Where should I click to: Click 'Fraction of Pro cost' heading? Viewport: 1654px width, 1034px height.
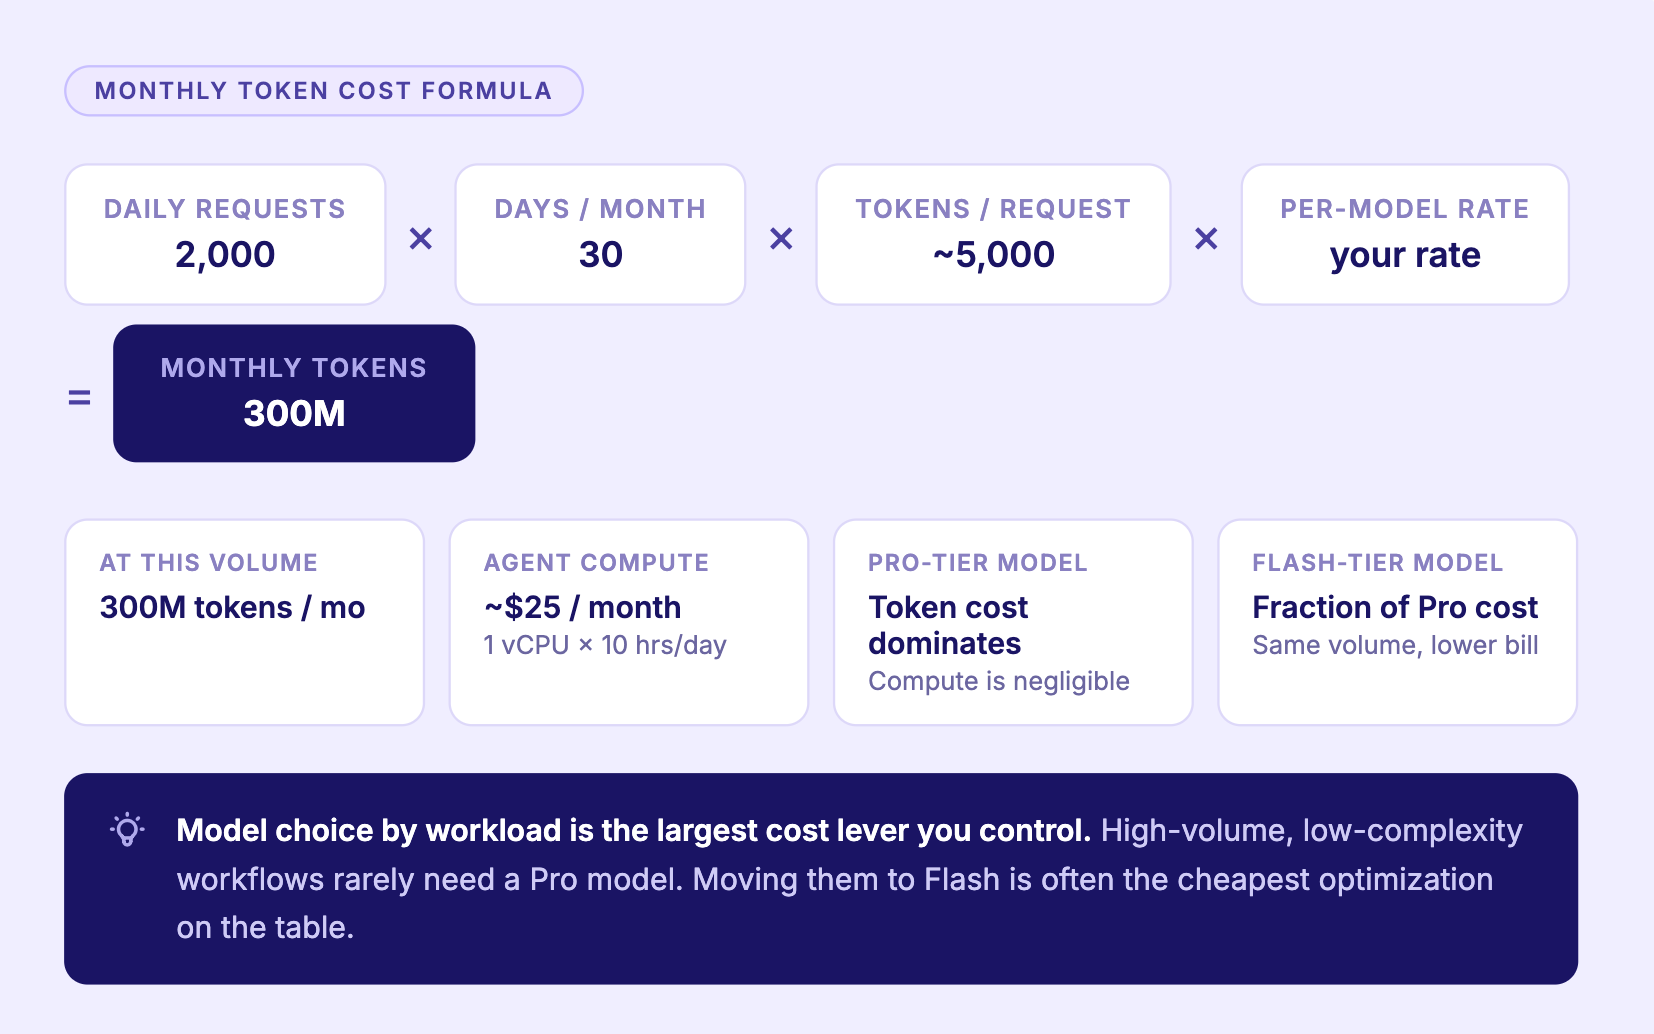(x=1395, y=607)
